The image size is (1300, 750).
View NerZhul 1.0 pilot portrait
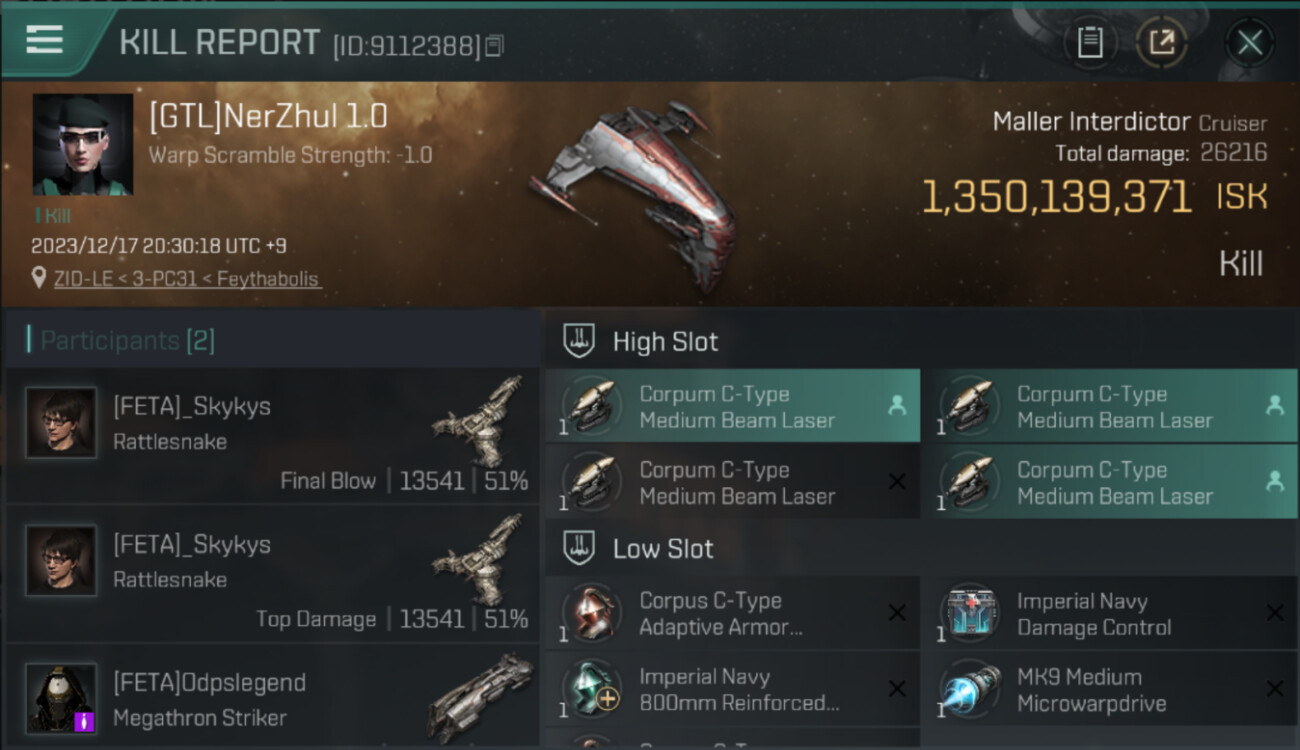[x=83, y=145]
